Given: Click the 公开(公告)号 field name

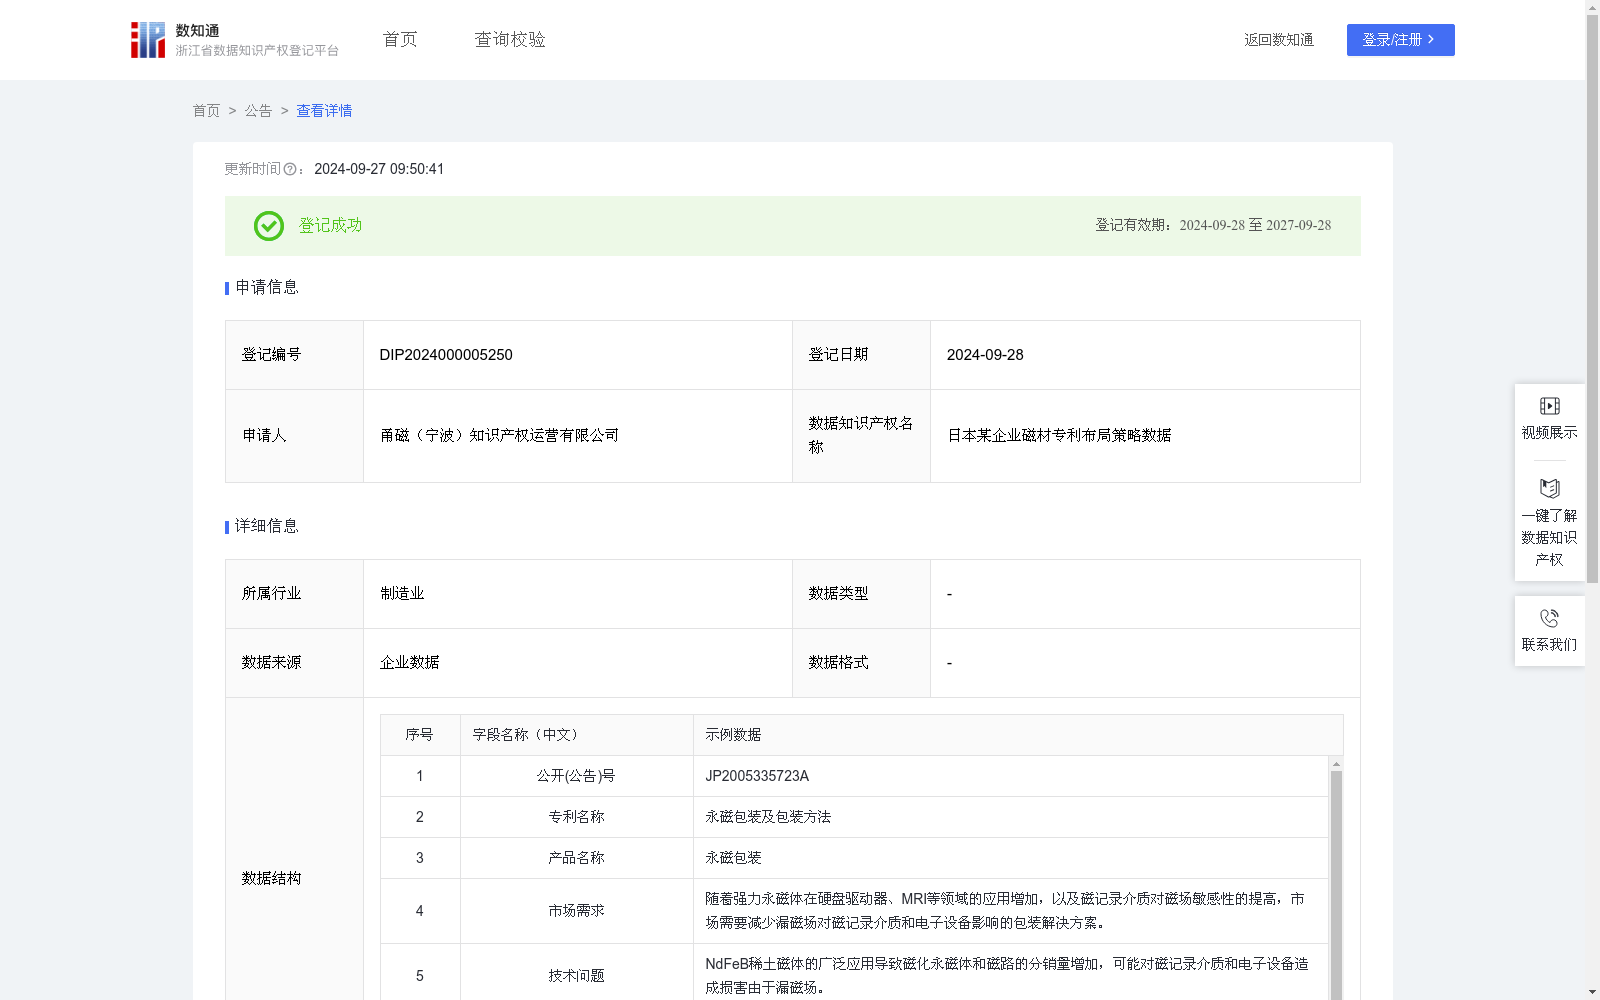Looking at the screenshot, I should (x=576, y=776).
